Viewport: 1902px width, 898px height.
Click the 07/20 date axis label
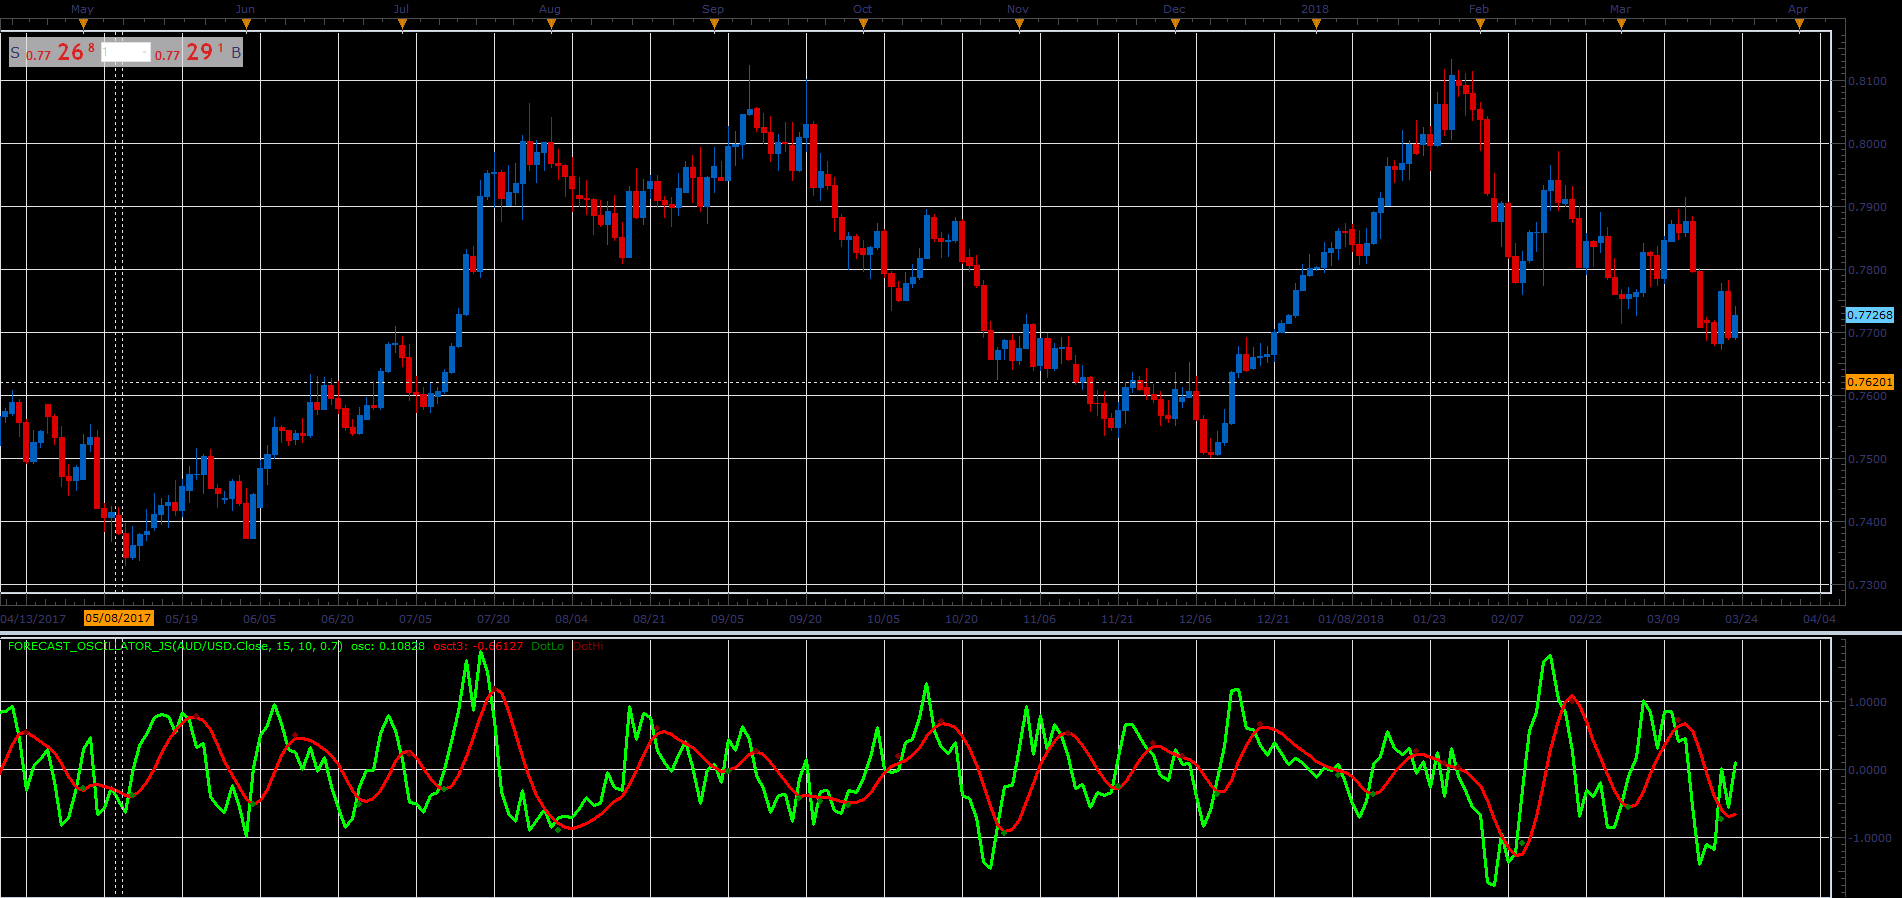[493, 619]
